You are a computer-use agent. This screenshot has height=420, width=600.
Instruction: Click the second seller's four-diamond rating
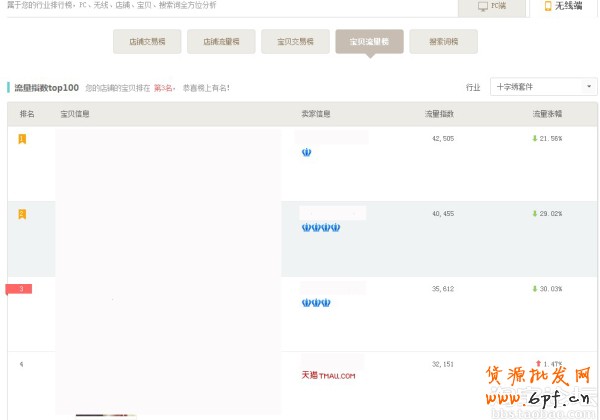pyautogui.click(x=321, y=227)
